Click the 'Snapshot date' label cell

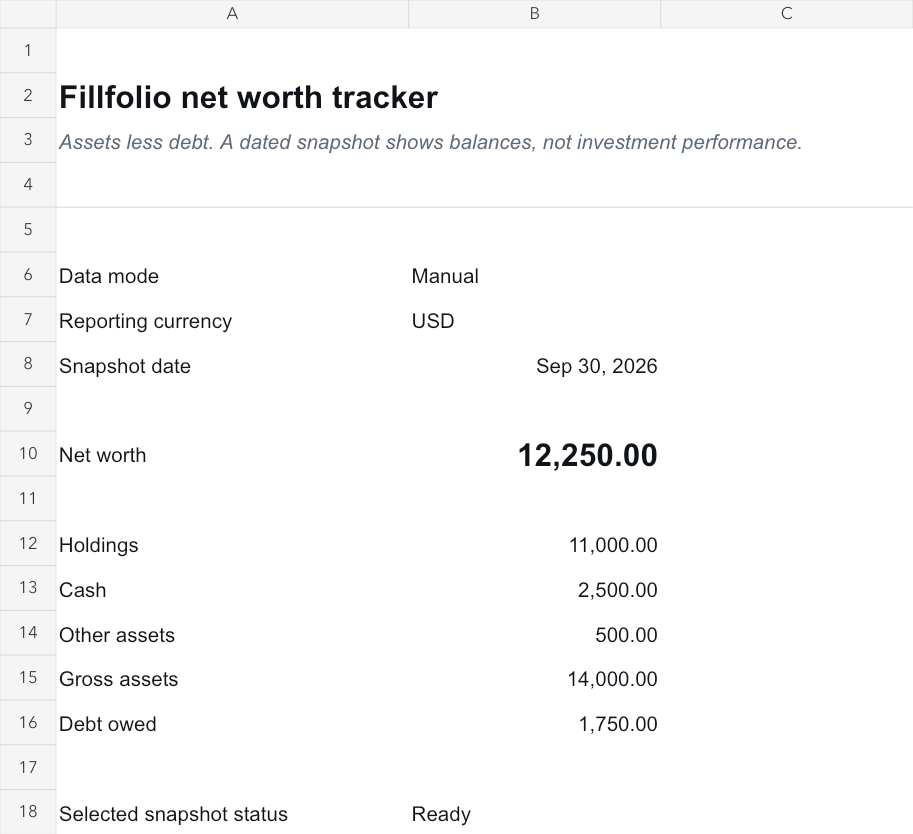coord(232,364)
